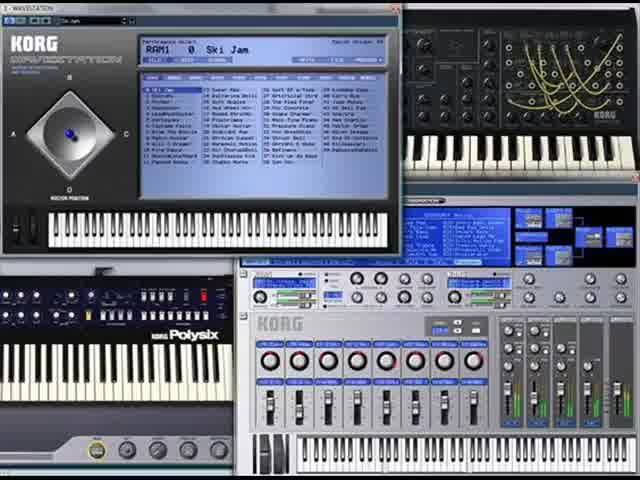Image resolution: width=640 pixels, height=480 pixels.
Task: Click point C label beside vector joystick
Action: click(x=126, y=134)
